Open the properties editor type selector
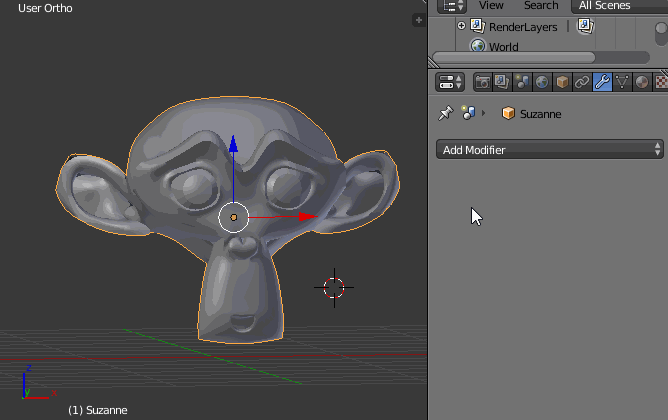 pyautogui.click(x=450, y=82)
